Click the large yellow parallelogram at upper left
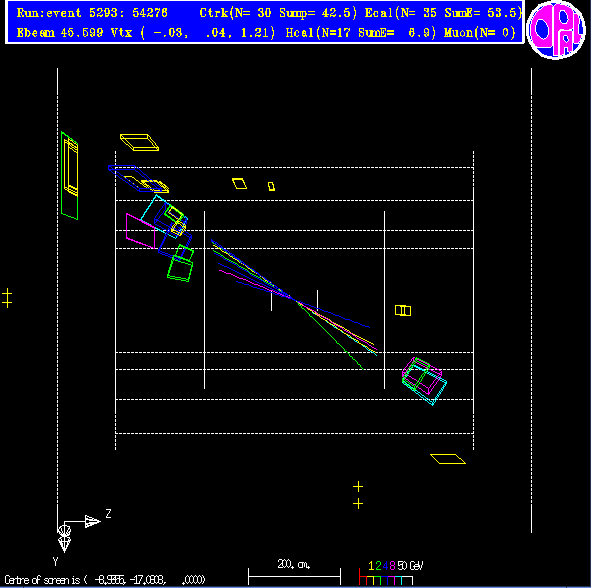The height and width of the screenshot is (588, 591). click(139, 142)
